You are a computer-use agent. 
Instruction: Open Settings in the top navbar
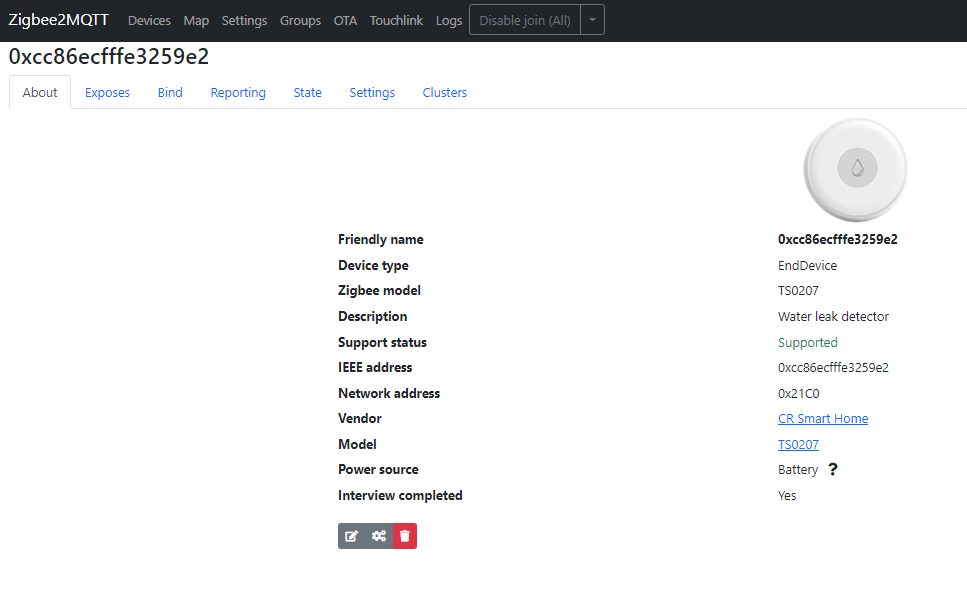(x=244, y=20)
